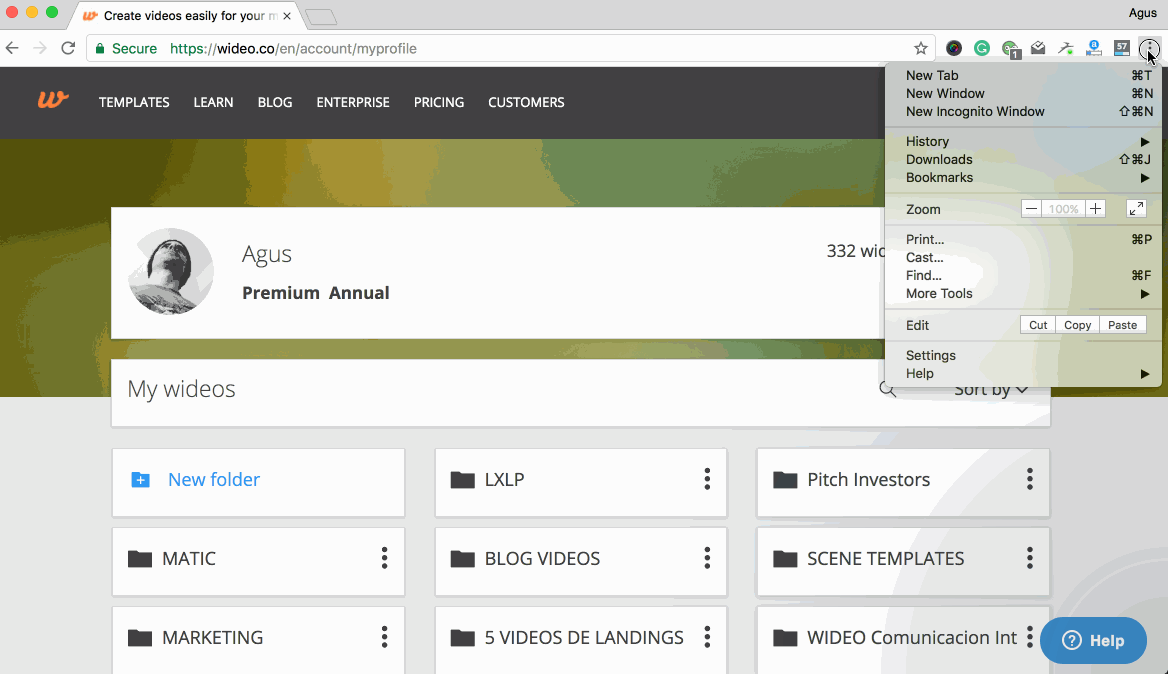Open the BLOG VIDEOS folder options menu
1168x674 pixels.
point(707,558)
